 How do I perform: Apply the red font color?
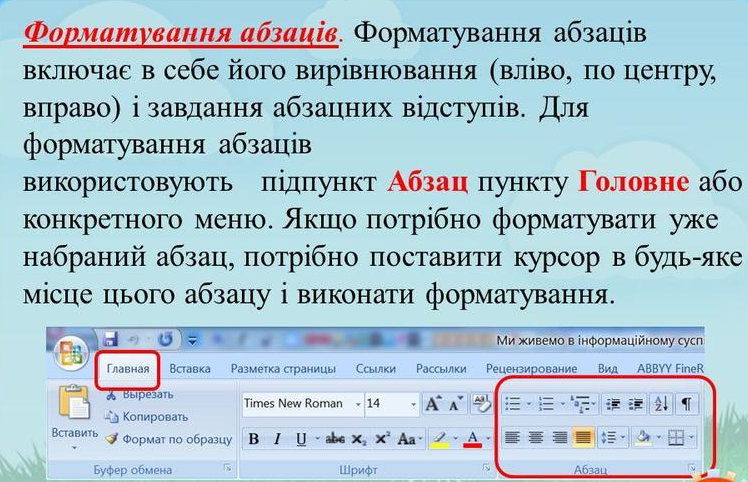472,439
